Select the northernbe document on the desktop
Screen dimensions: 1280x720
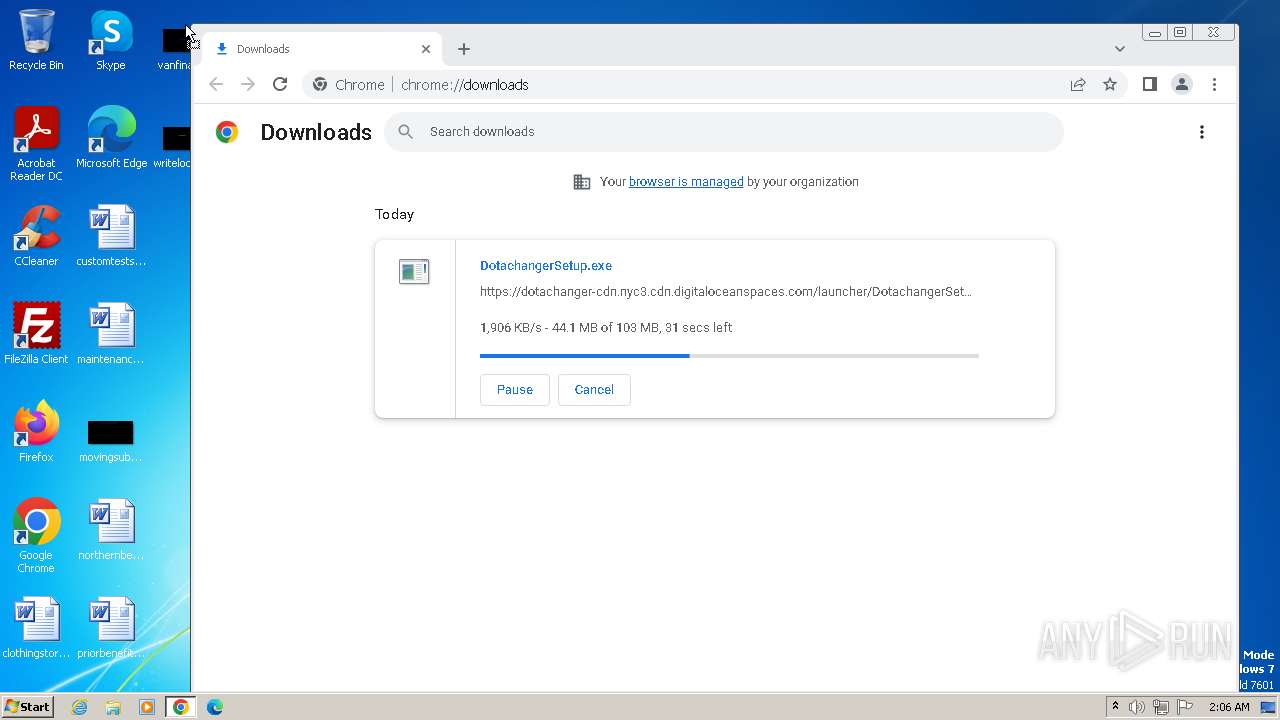point(111,530)
